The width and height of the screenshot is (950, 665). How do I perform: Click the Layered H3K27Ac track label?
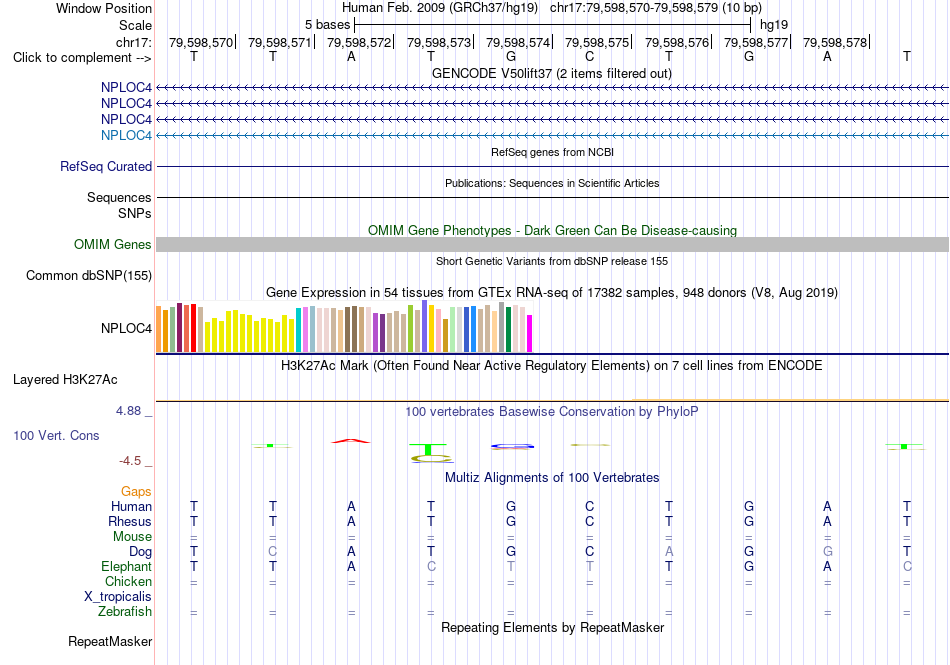[65, 380]
